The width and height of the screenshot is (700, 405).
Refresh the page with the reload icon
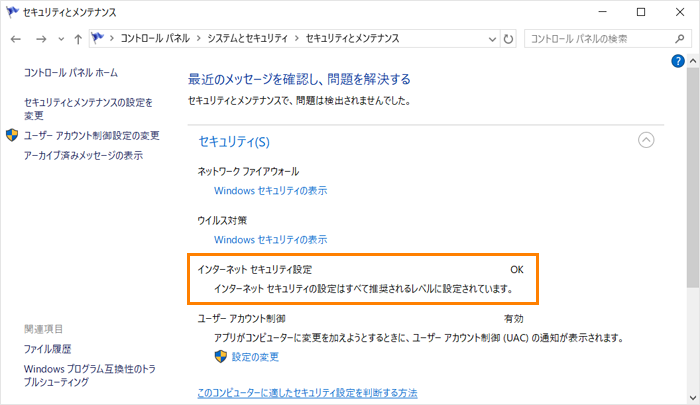[508, 39]
